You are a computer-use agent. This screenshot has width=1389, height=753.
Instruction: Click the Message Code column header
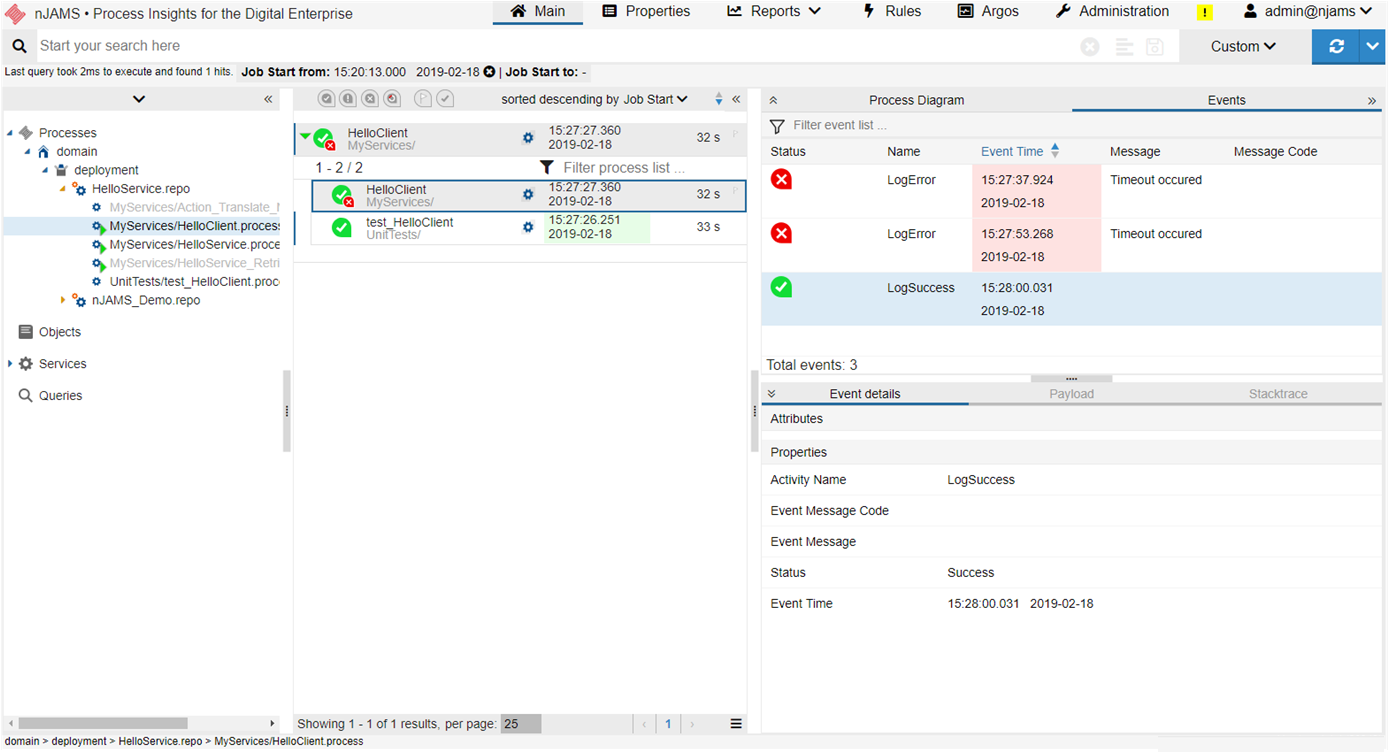click(1275, 152)
